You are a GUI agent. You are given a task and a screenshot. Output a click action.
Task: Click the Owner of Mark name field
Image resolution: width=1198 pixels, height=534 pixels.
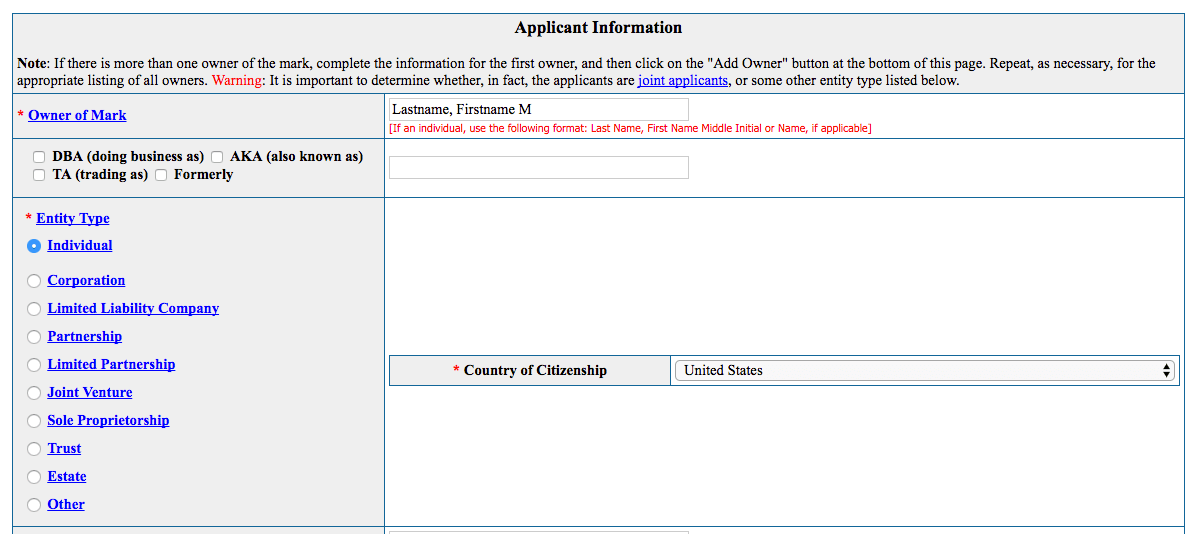[539, 109]
